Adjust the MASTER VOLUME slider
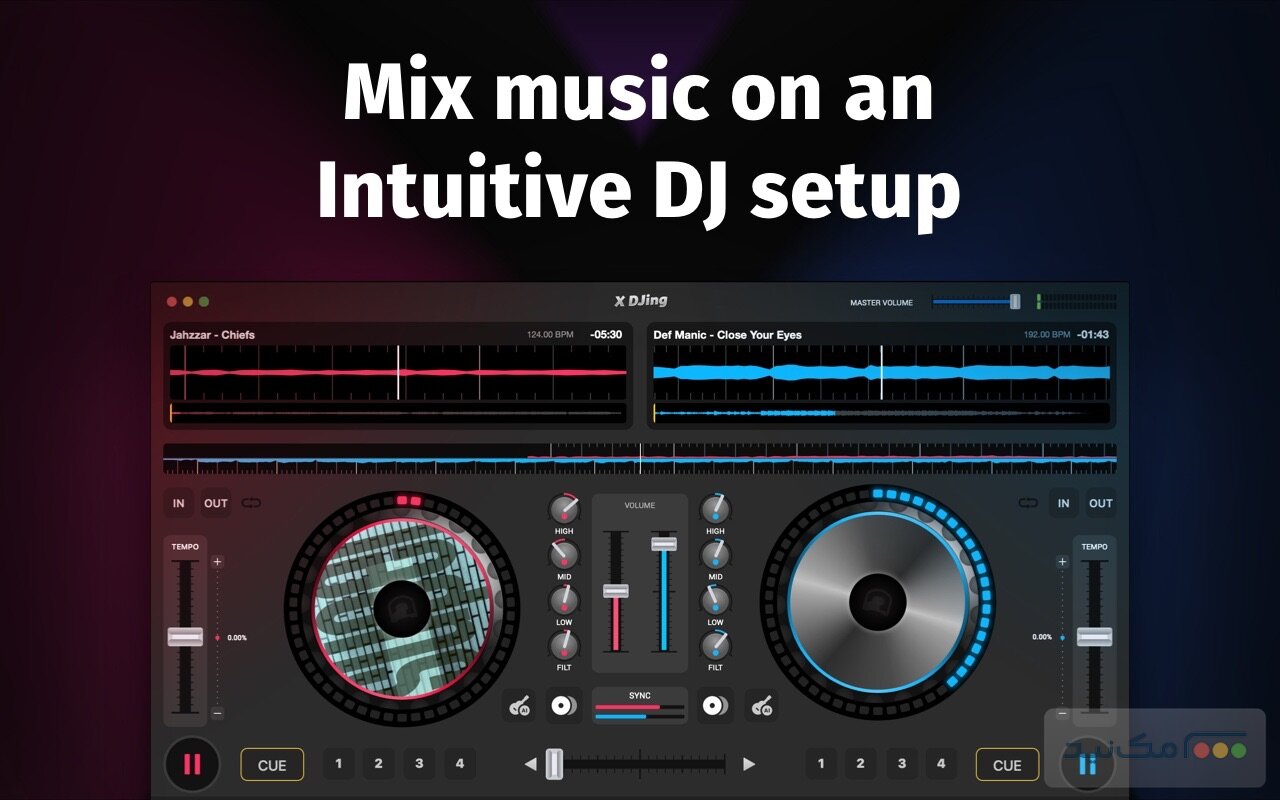Image resolution: width=1280 pixels, height=800 pixels. [x=1013, y=301]
